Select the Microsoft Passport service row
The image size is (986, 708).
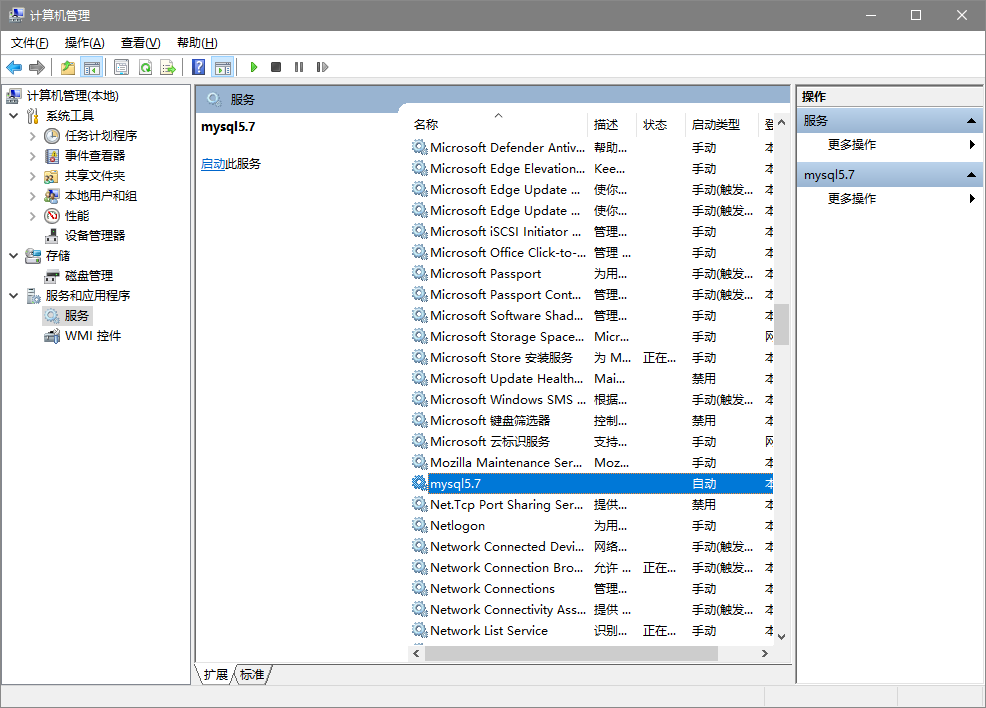(x=592, y=274)
